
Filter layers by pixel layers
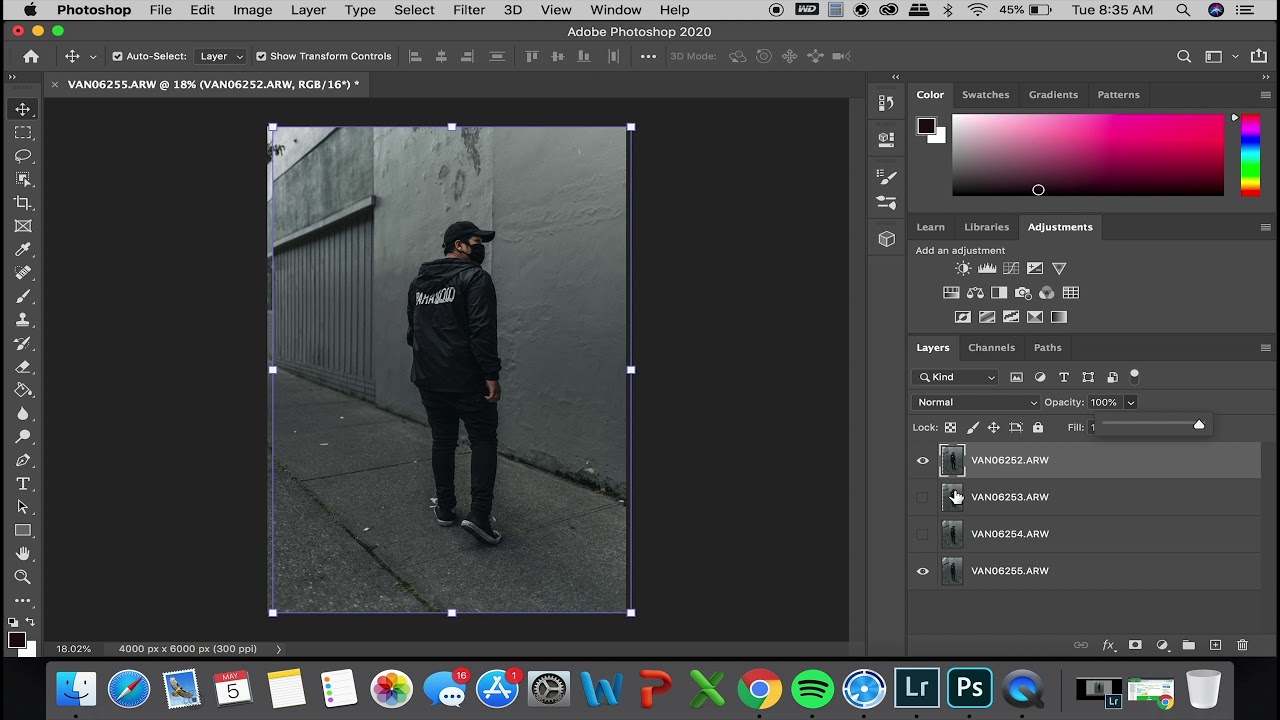pyautogui.click(x=1017, y=377)
